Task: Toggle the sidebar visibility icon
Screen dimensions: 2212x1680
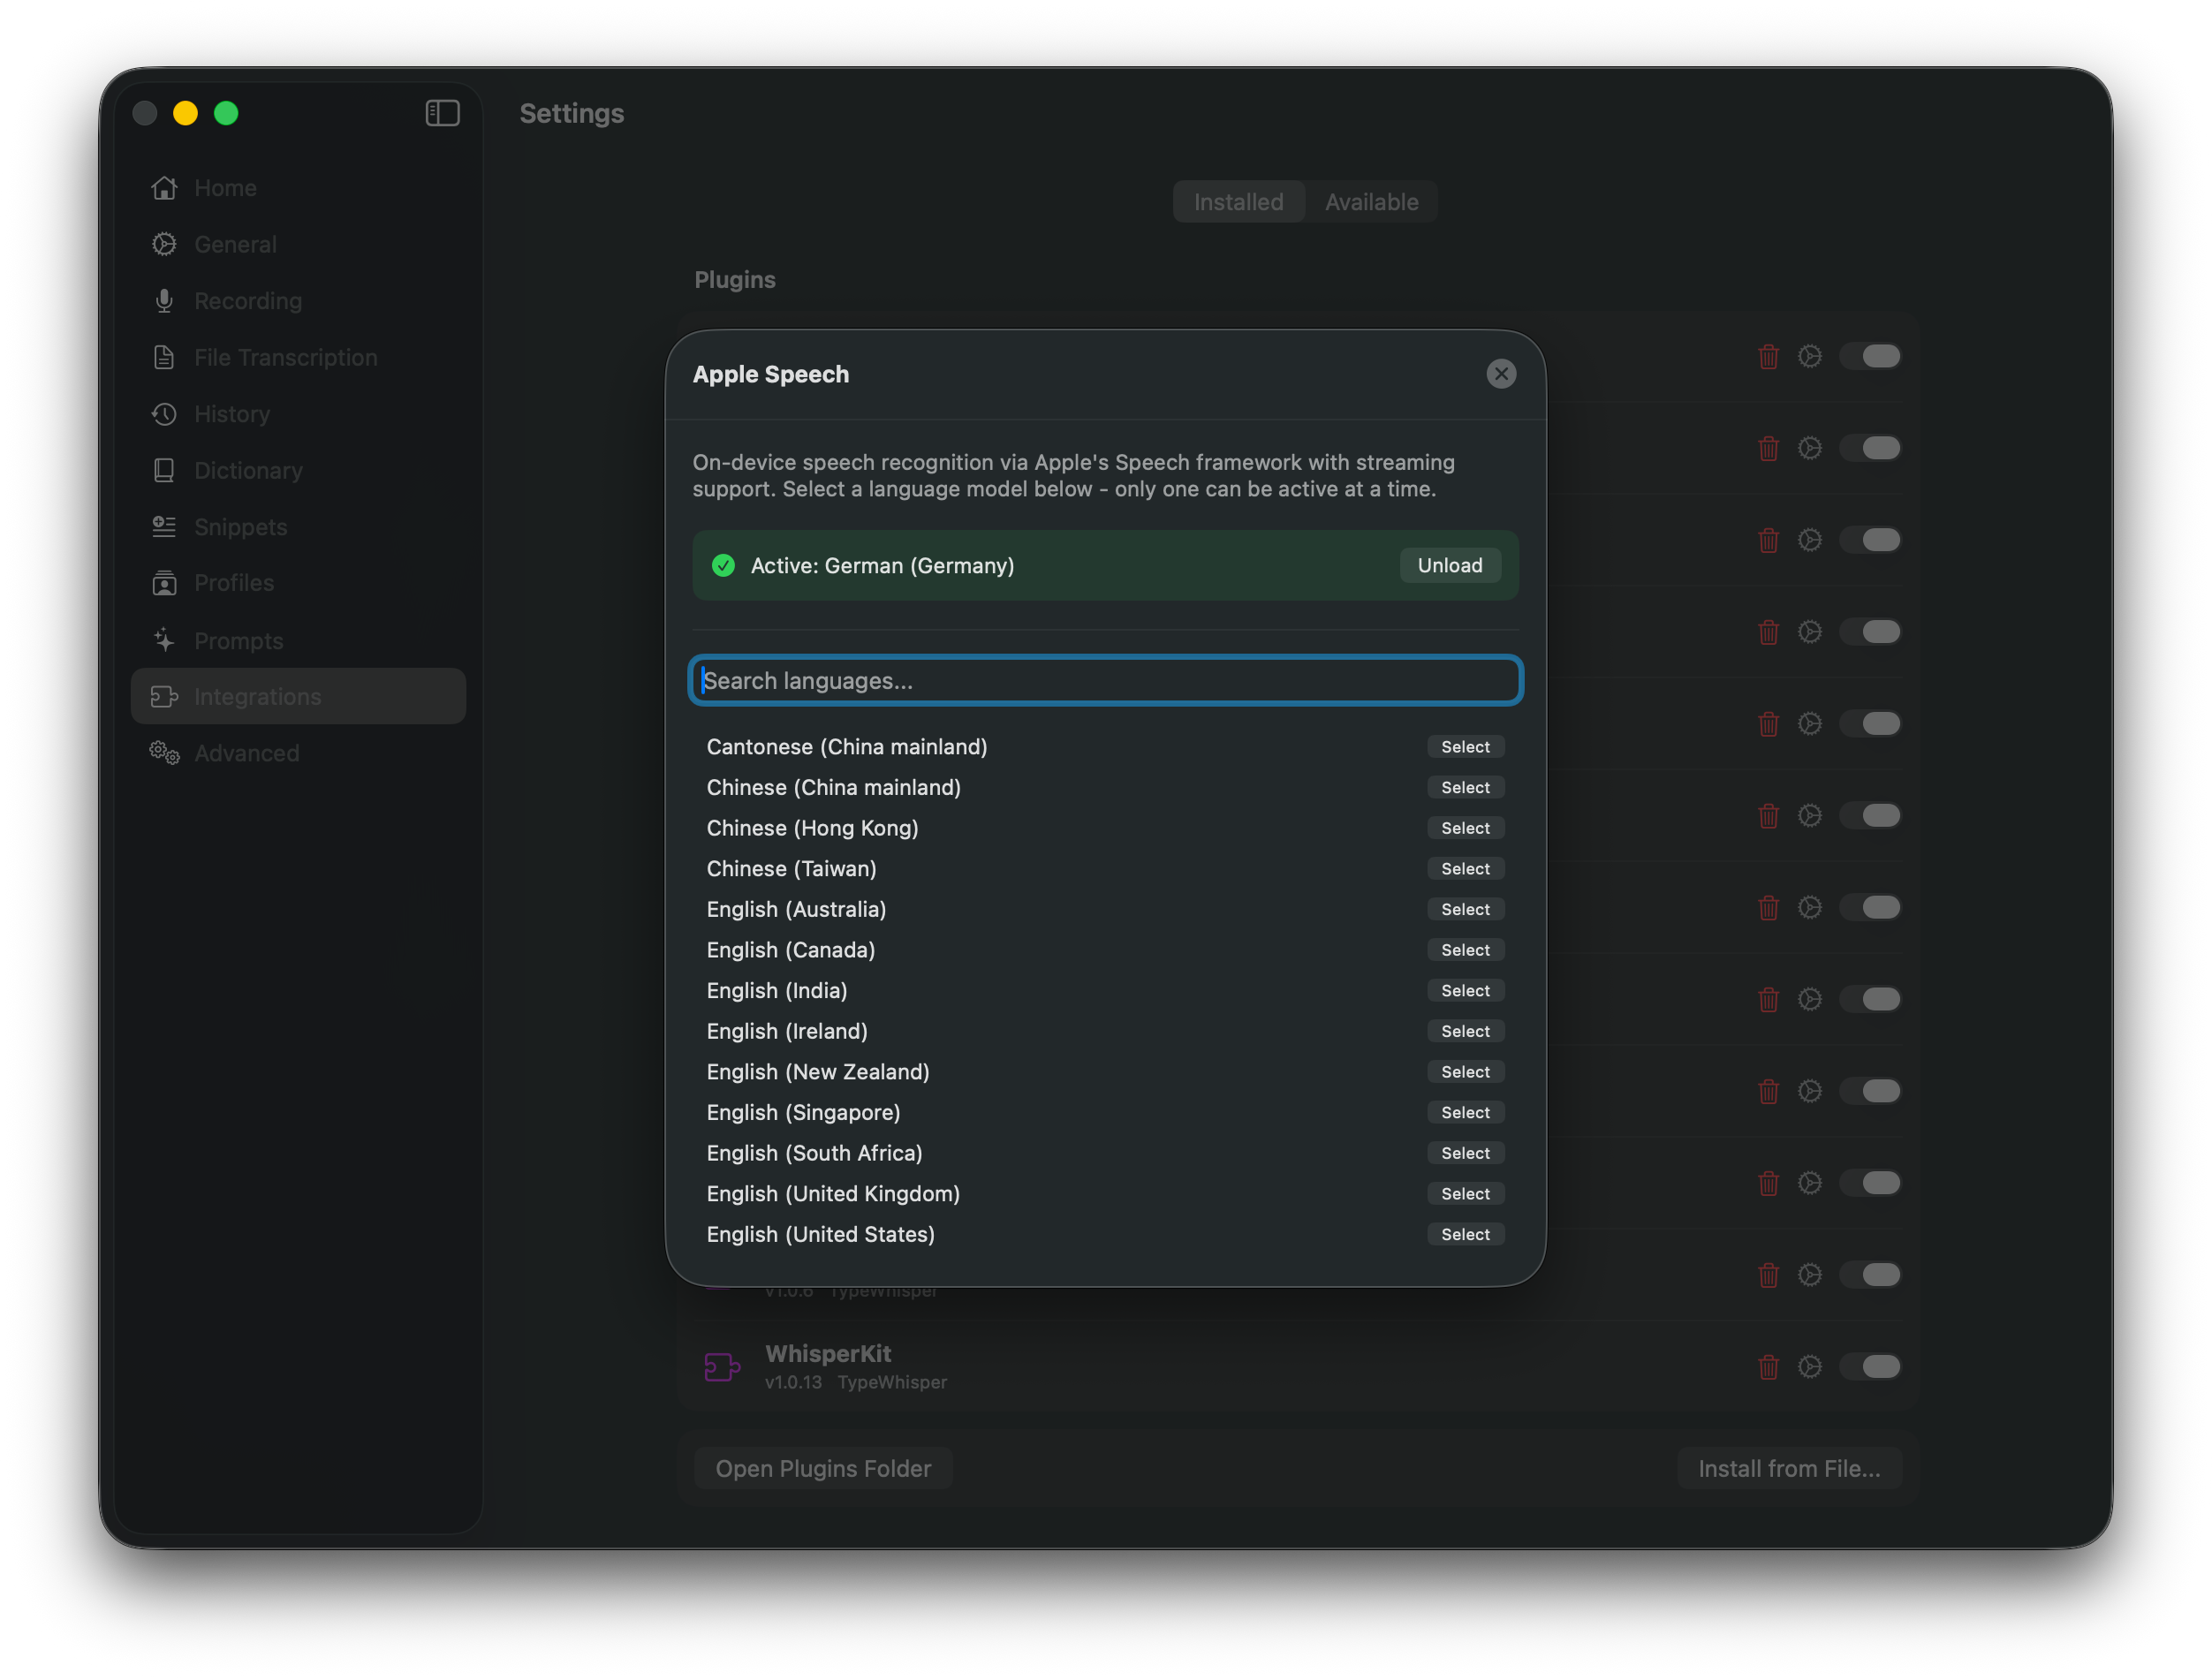Action: [x=441, y=112]
